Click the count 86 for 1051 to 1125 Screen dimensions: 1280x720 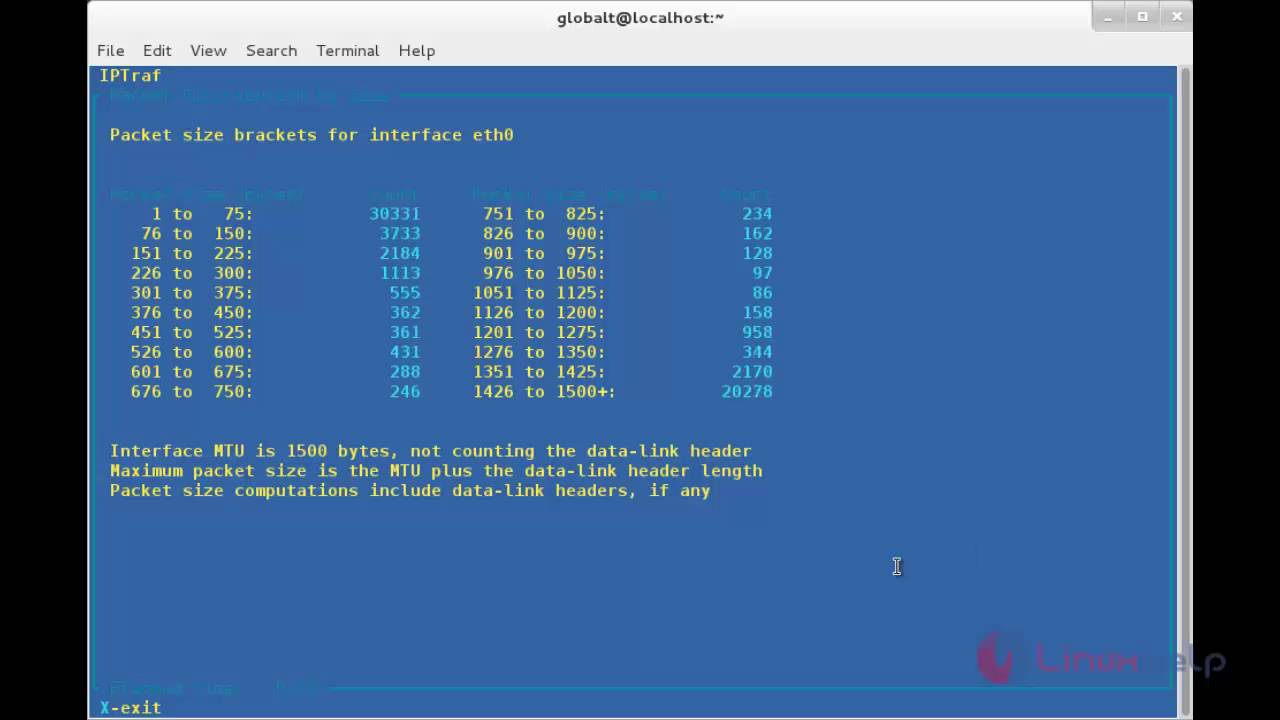point(762,293)
